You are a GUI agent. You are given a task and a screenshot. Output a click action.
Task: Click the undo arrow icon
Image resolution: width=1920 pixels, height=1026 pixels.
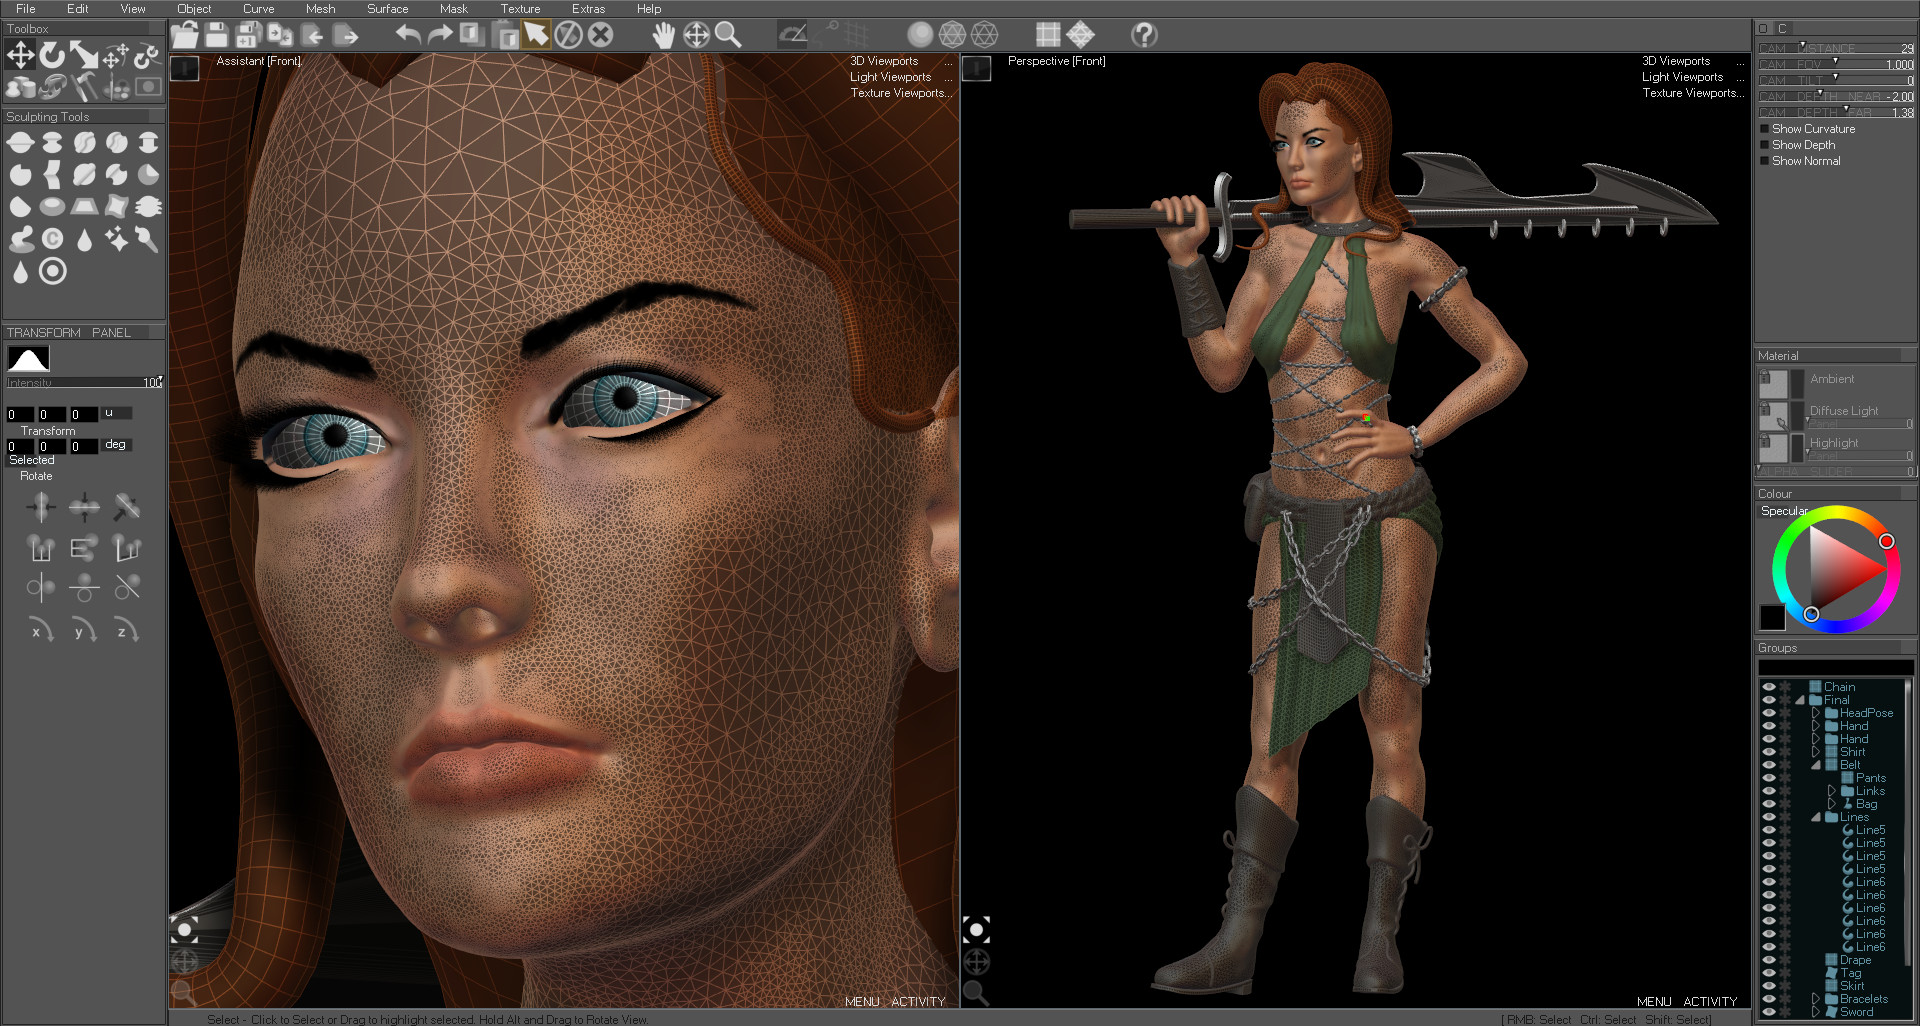coord(408,35)
